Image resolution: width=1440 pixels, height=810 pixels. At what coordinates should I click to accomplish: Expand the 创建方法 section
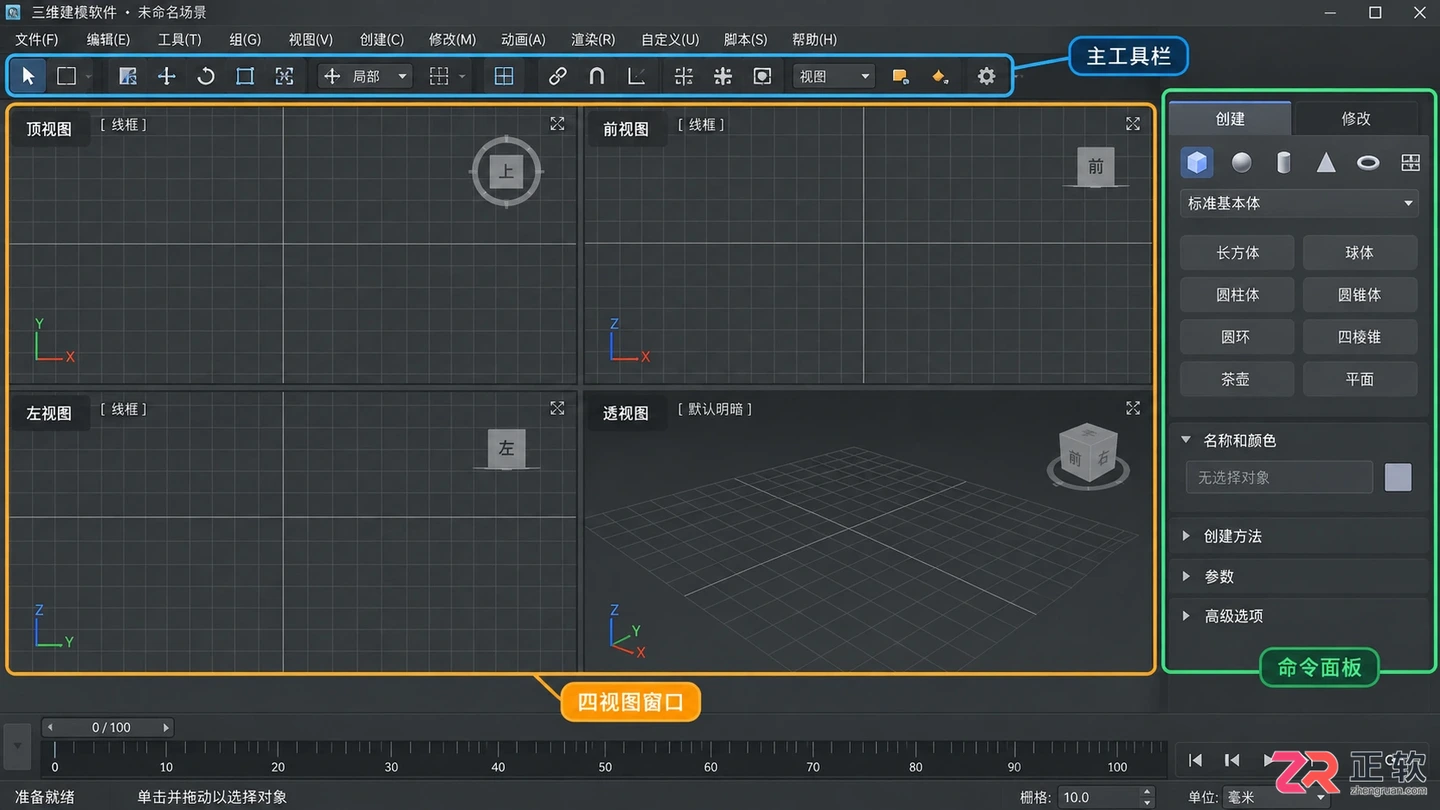[x=1186, y=536]
